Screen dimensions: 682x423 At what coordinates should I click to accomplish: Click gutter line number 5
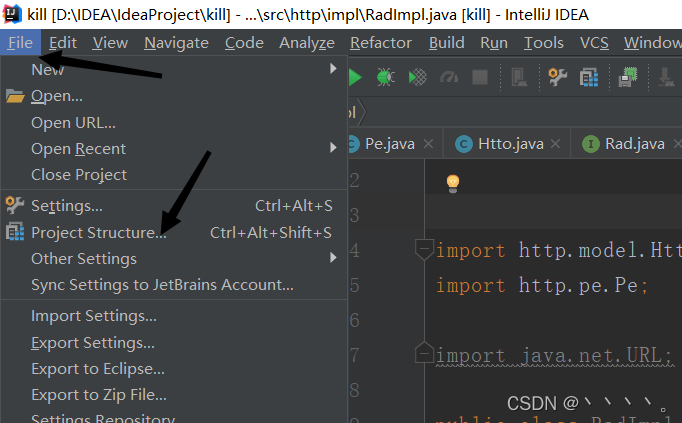coord(354,286)
